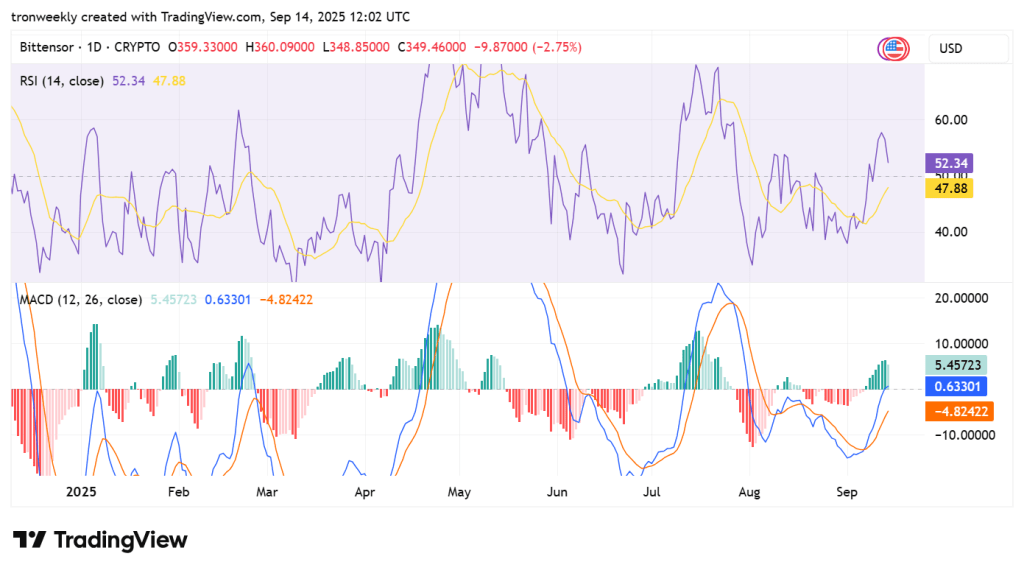Click the yellow RSI average 47.88 legend
1024x573 pixels.
169,81
